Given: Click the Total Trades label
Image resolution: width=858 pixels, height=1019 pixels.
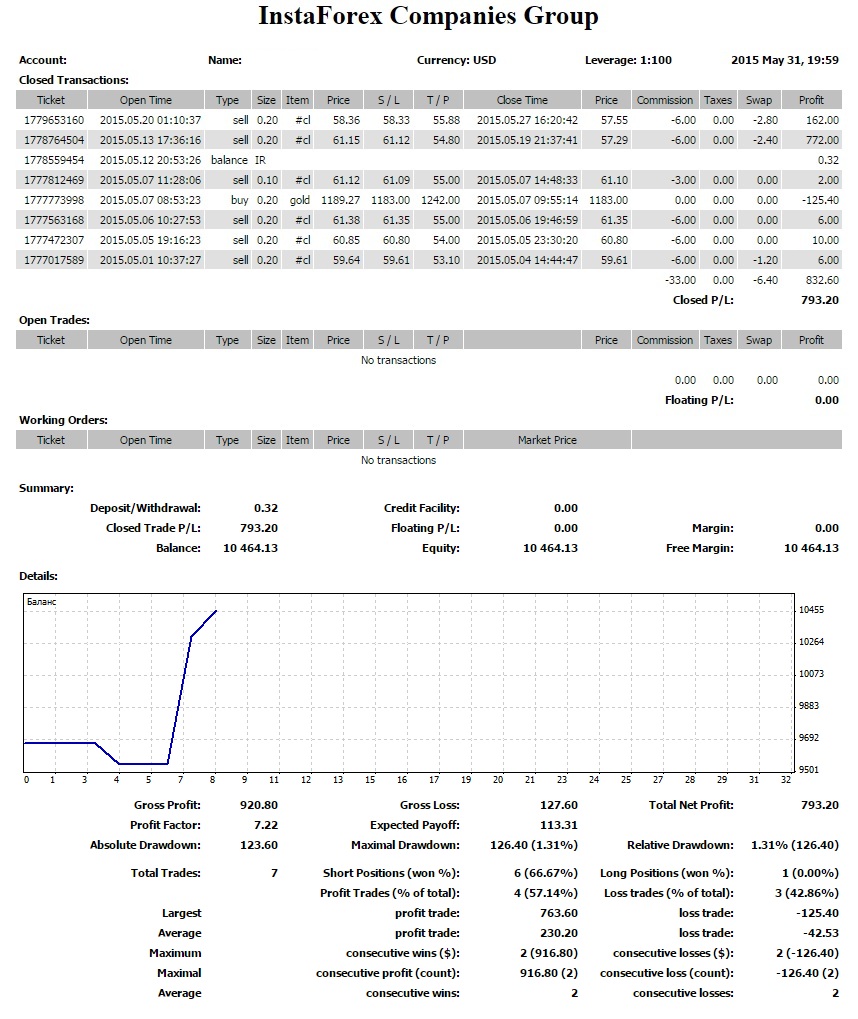Looking at the screenshot, I should pos(166,873).
